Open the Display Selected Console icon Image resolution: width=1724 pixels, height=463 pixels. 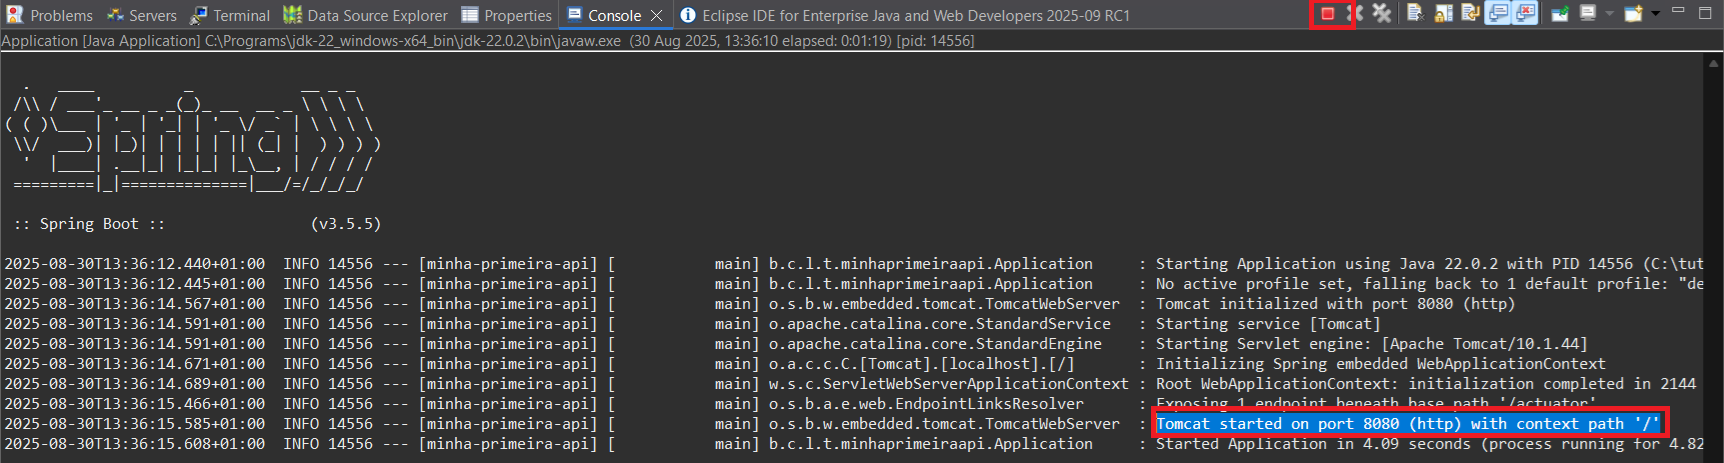pos(1587,14)
